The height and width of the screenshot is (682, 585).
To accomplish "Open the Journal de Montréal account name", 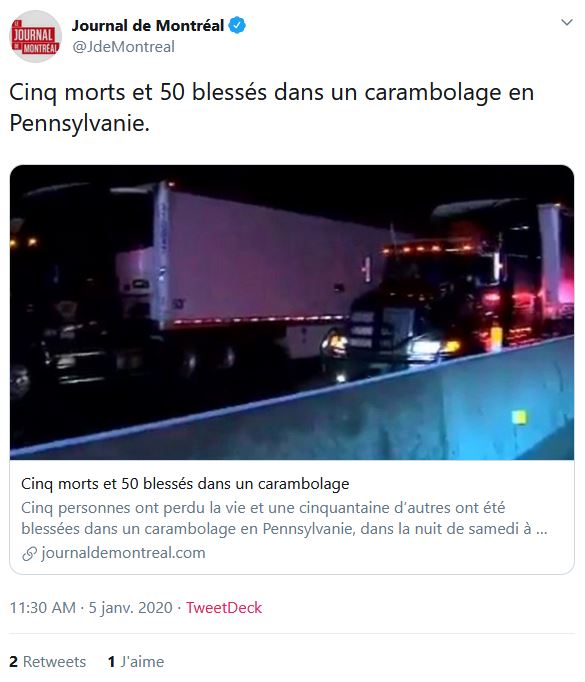I will pyautogui.click(x=148, y=26).
